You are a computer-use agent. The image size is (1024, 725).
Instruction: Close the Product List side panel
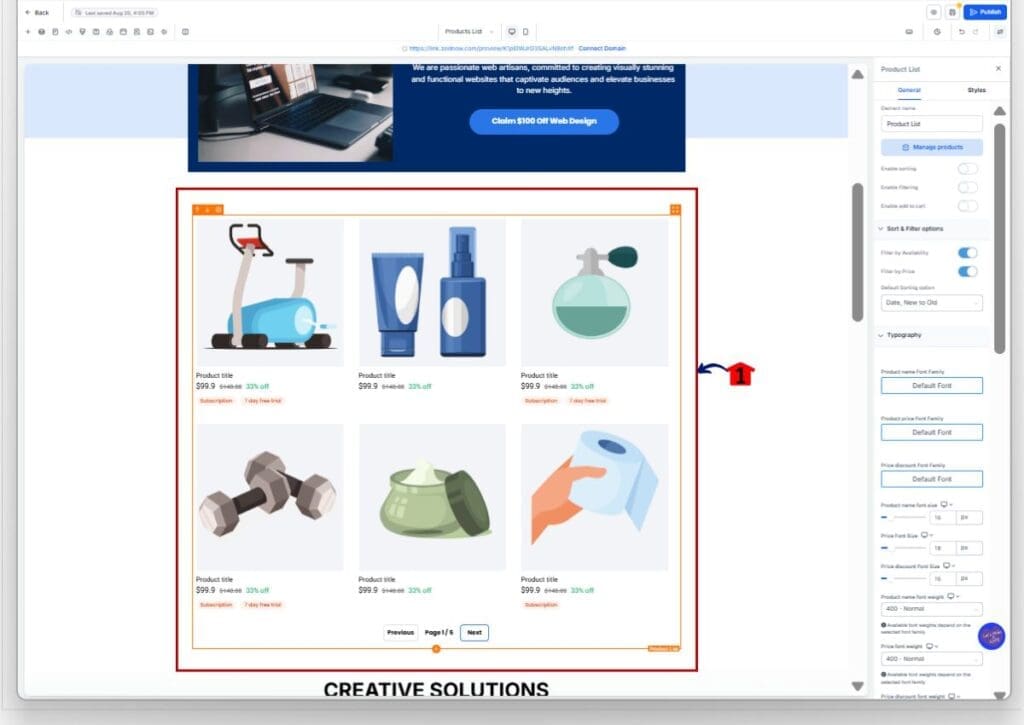point(998,69)
